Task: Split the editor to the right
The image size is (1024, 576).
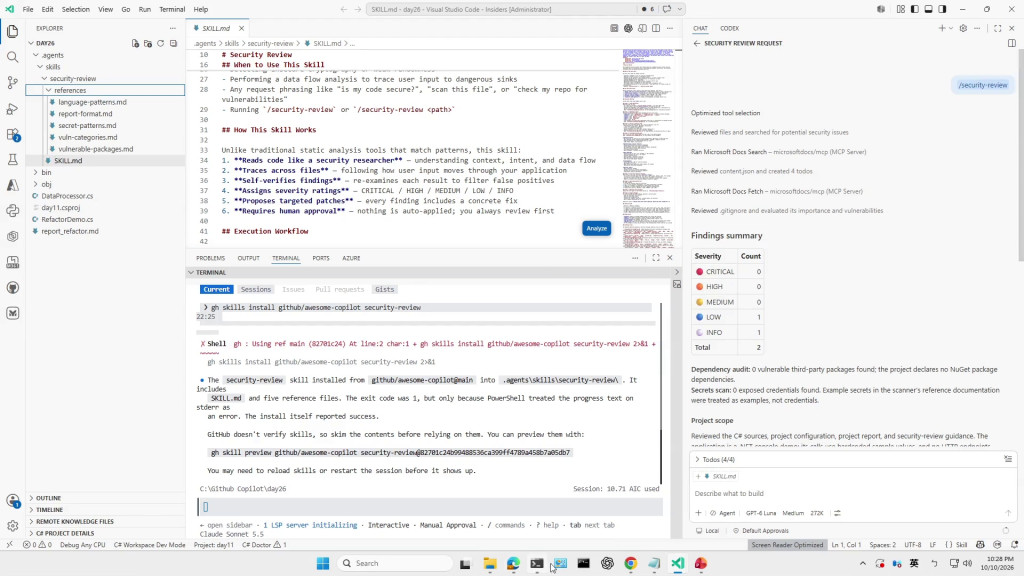Action: (656, 28)
